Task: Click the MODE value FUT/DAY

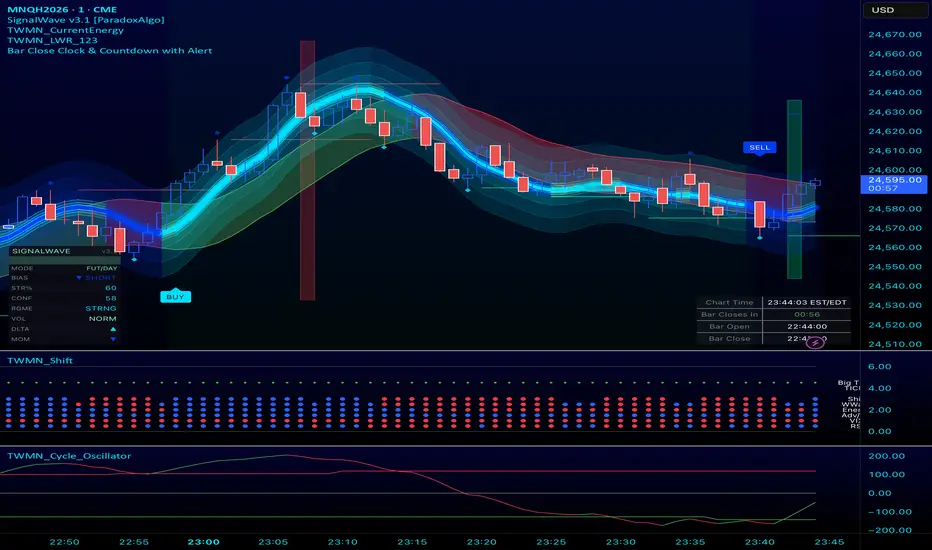Action: coord(102,268)
